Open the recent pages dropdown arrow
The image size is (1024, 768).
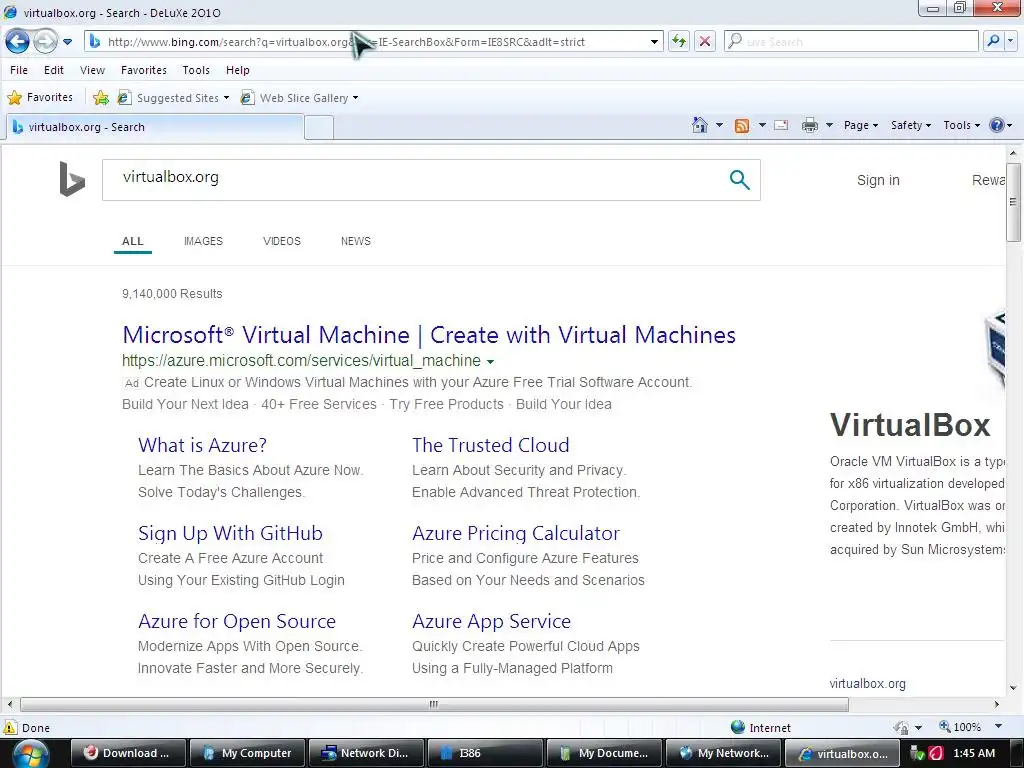[67, 42]
